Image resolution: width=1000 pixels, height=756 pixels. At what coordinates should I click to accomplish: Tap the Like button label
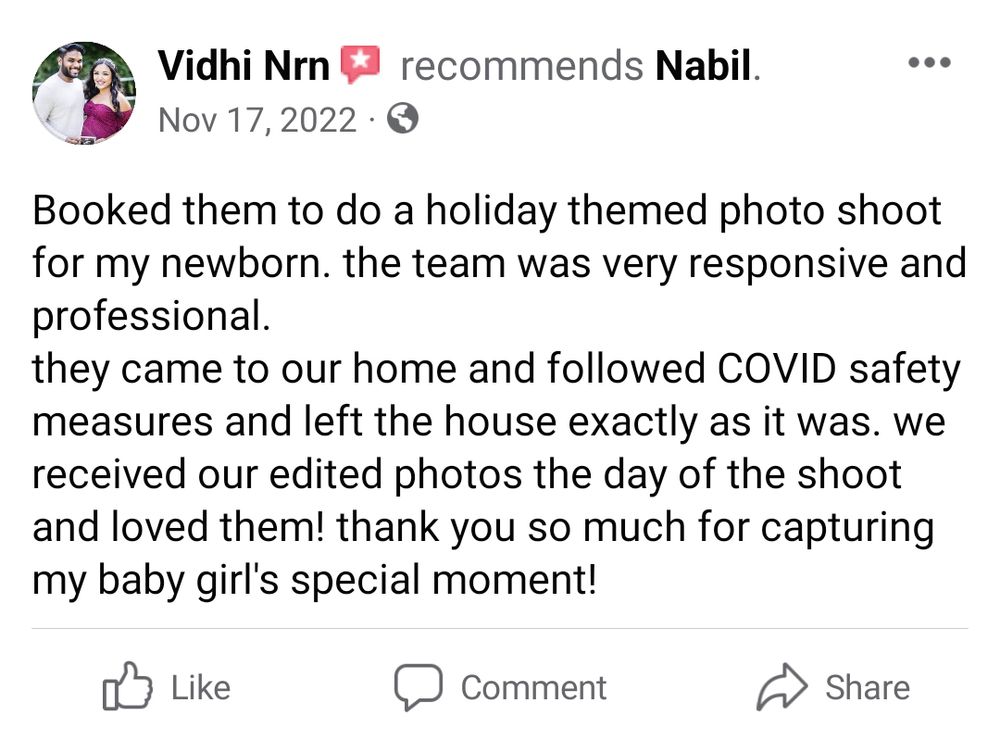200,688
